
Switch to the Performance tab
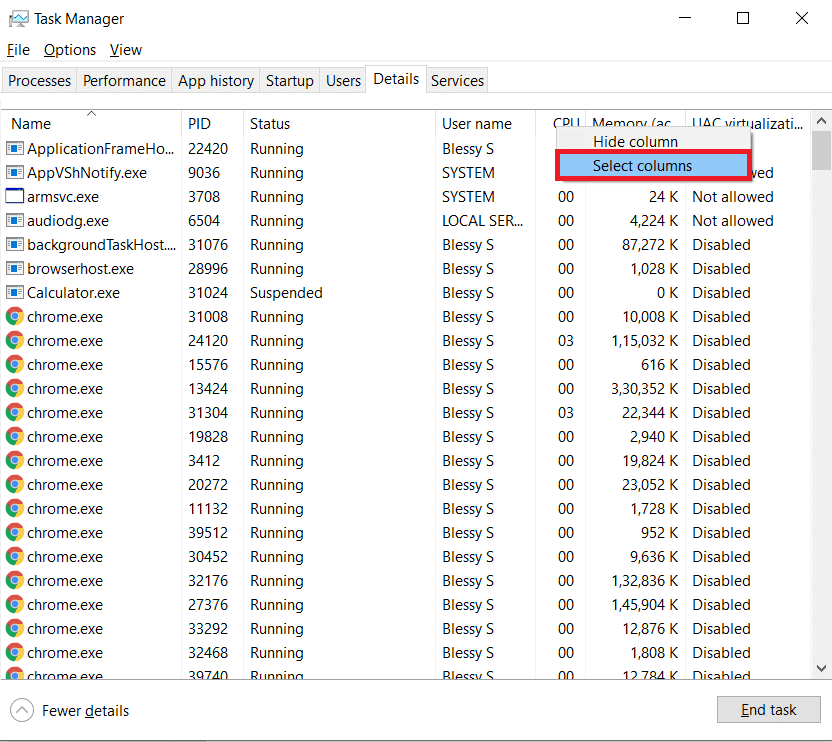tap(124, 80)
